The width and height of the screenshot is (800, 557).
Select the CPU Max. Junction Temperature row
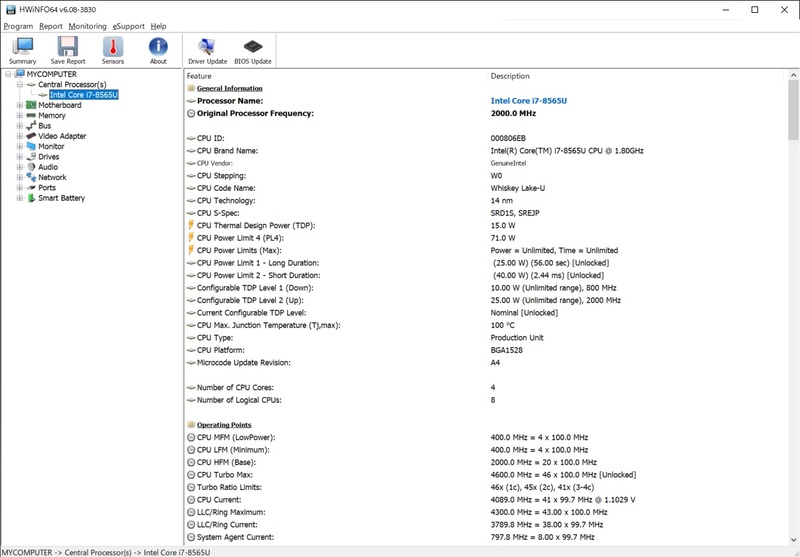485,325
